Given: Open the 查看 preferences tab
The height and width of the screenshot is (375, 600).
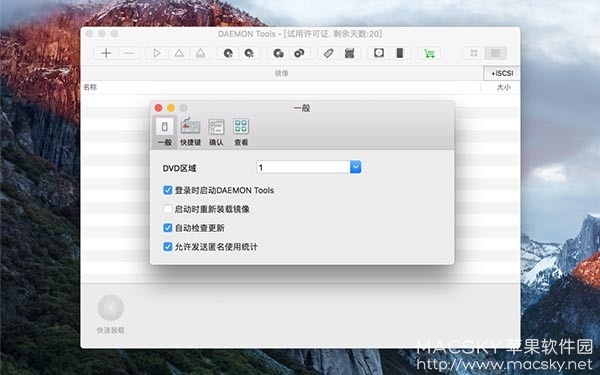Looking at the screenshot, I should 241,132.
